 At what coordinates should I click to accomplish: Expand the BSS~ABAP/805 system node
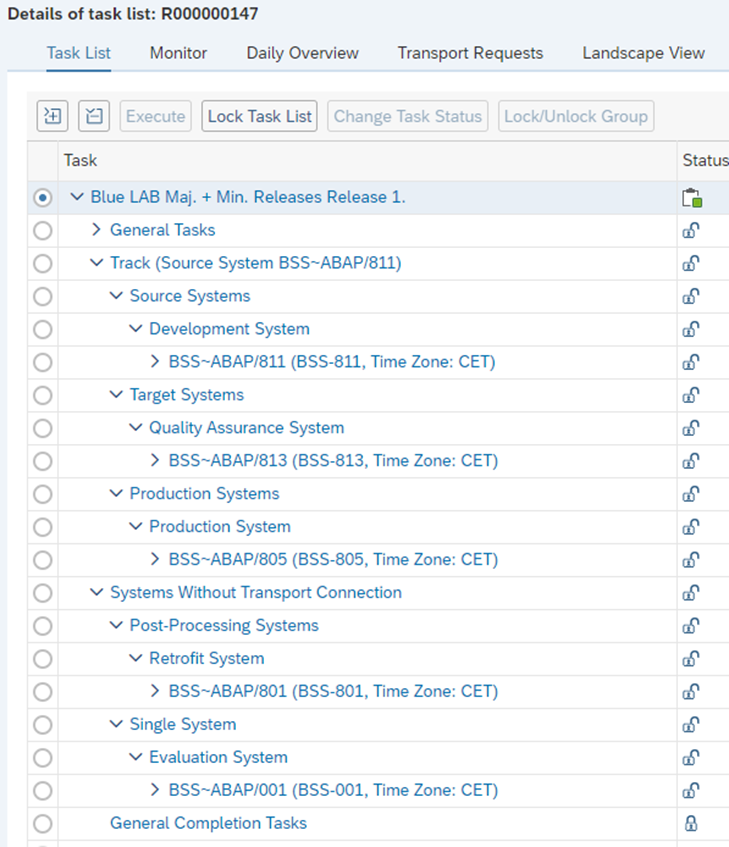pyautogui.click(x=155, y=560)
